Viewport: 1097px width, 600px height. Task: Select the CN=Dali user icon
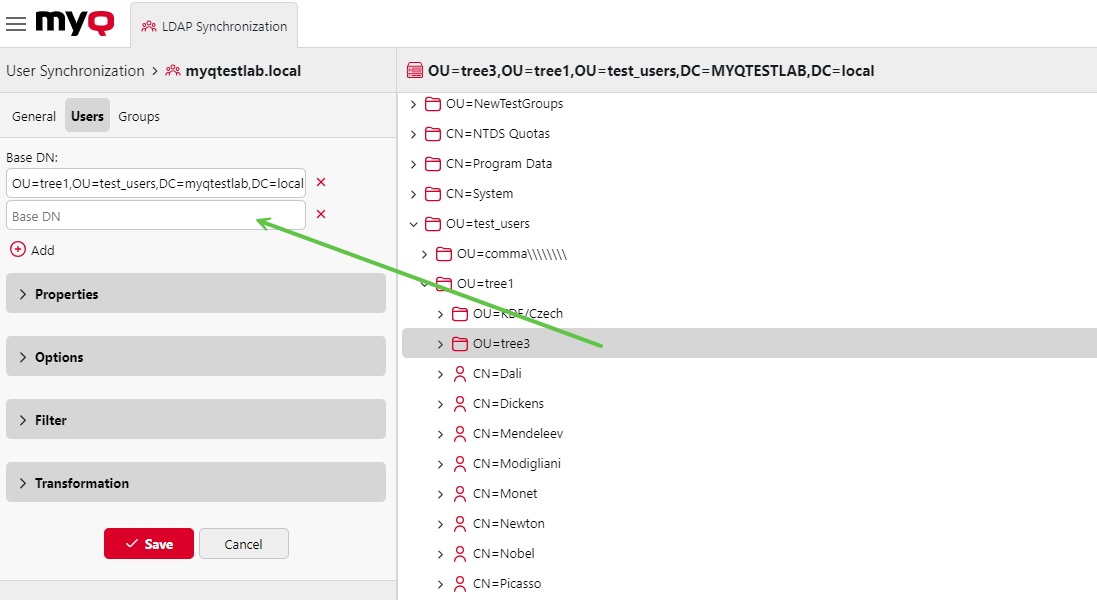pyautogui.click(x=460, y=374)
